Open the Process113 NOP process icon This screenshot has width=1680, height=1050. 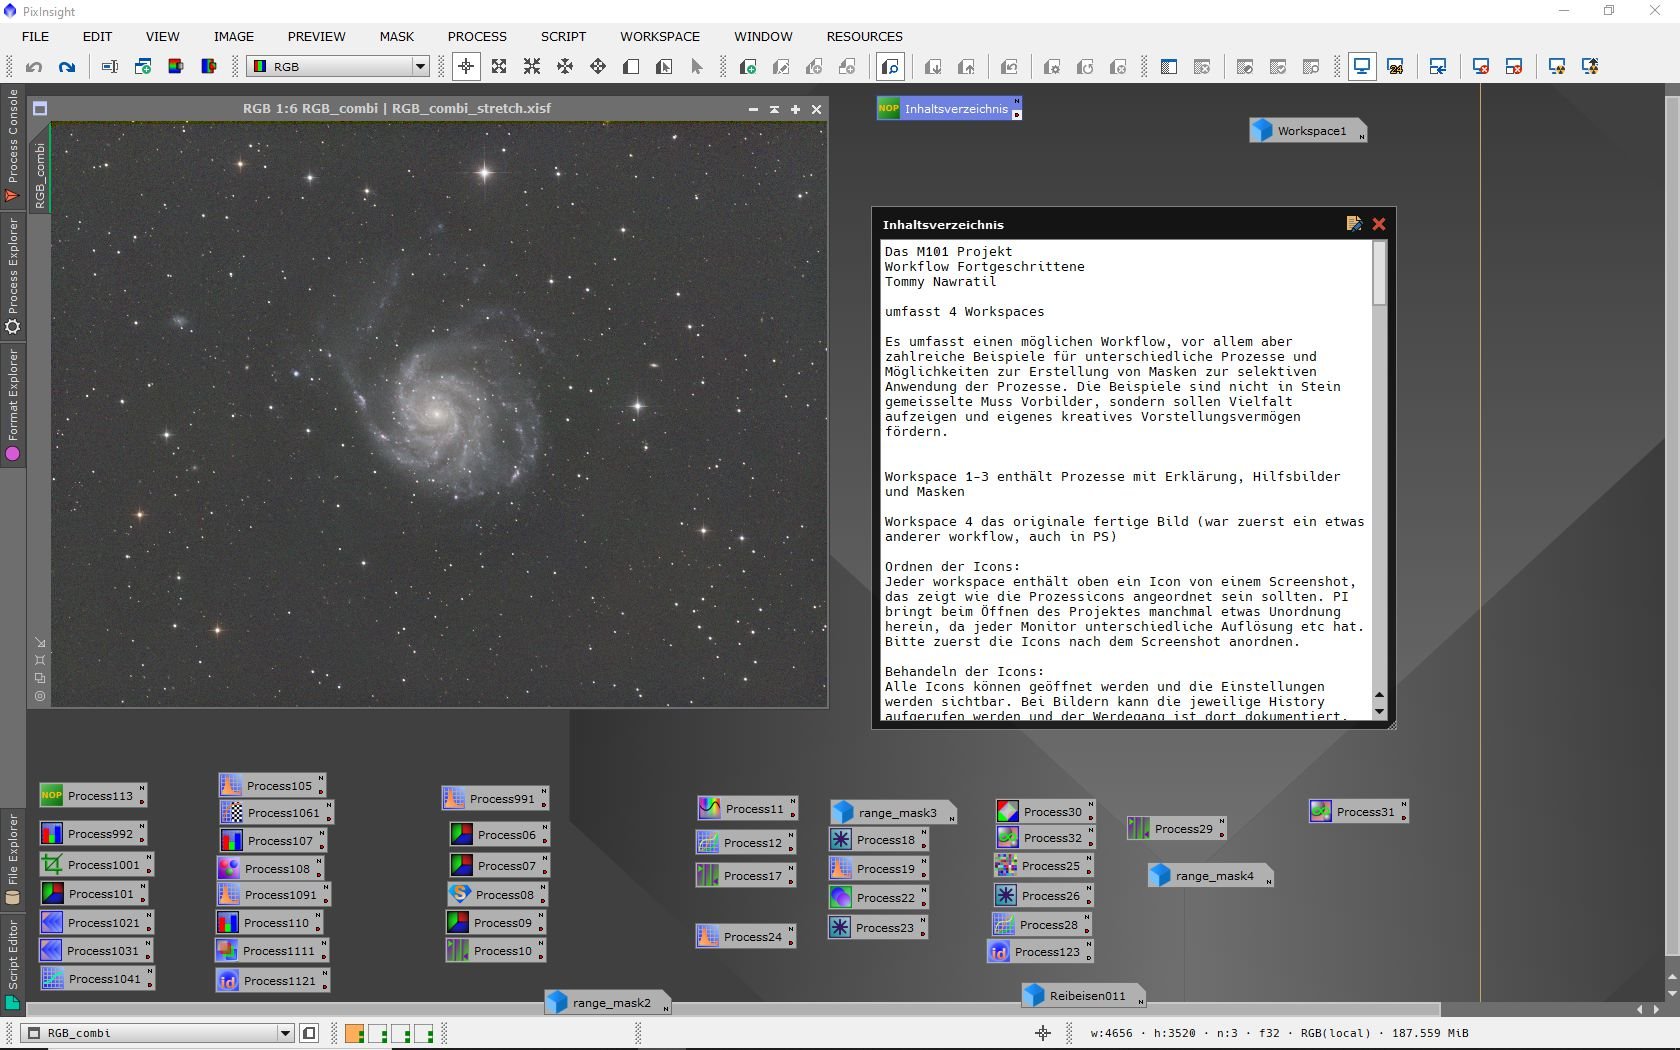pyautogui.click(x=93, y=796)
